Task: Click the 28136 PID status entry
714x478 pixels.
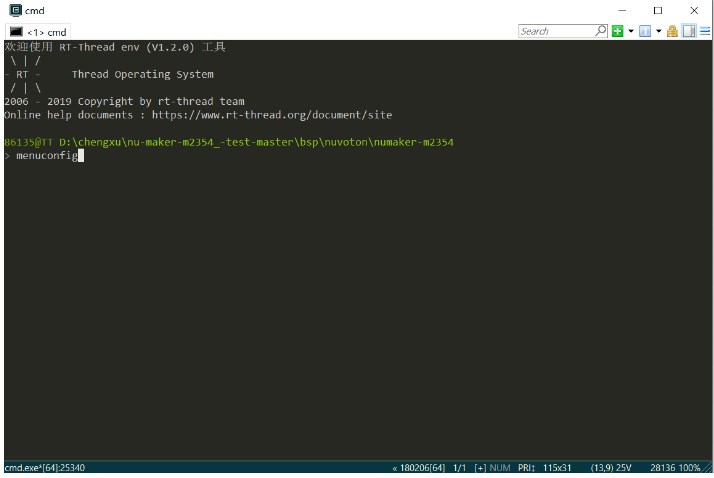Action: click(663, 468)
